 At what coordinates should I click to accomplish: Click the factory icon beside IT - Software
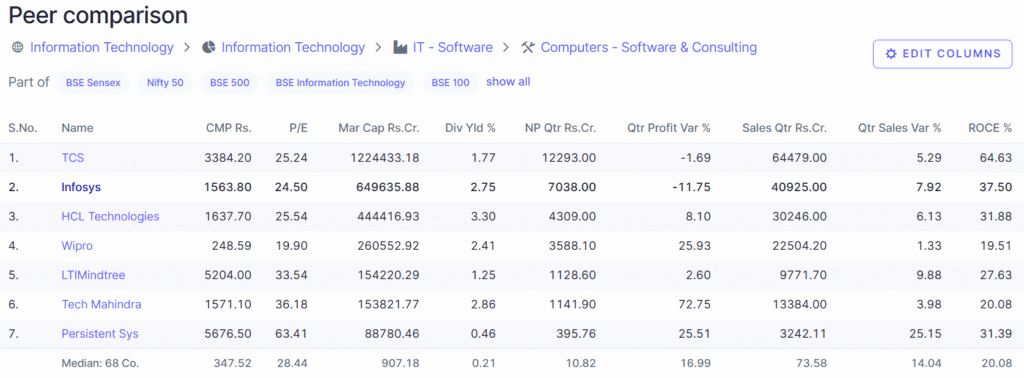pyautogui.click(x=400, y=48)
